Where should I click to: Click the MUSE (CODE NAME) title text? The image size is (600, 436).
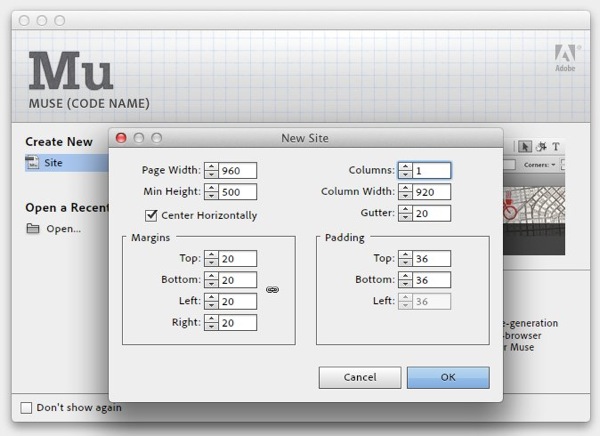(x=89, y=103)
